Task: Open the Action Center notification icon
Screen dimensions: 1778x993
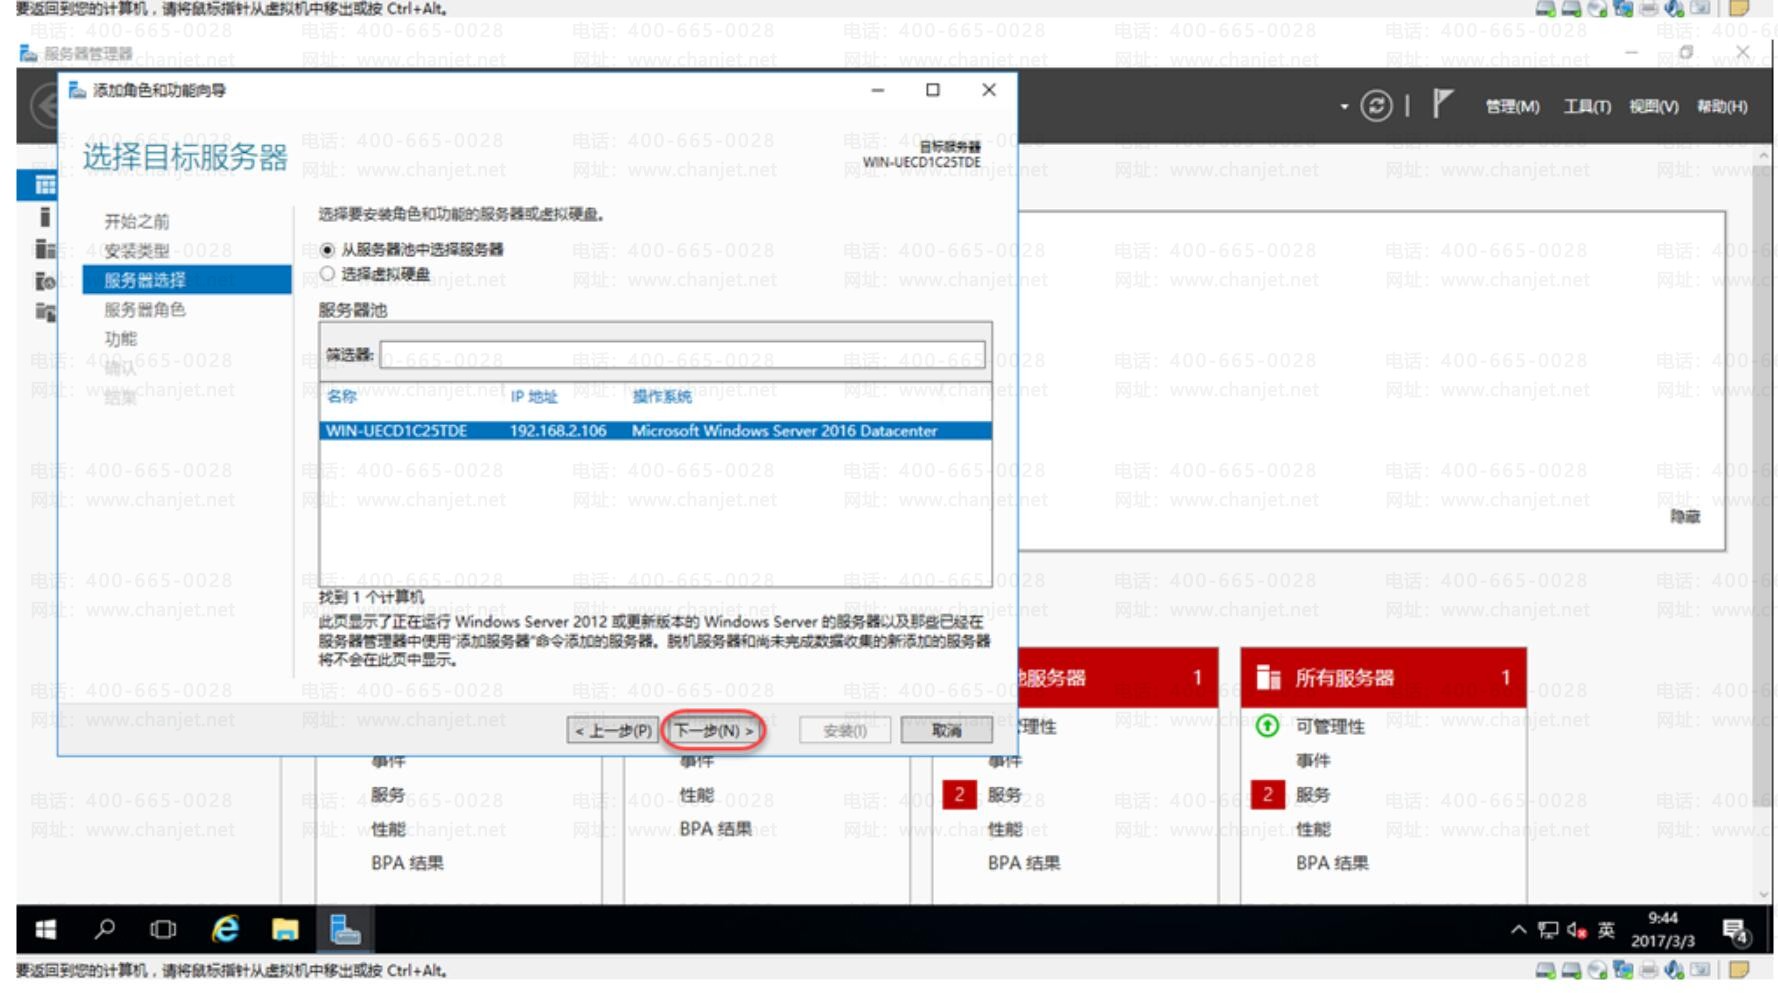Action: click(x=1736, y=932)
